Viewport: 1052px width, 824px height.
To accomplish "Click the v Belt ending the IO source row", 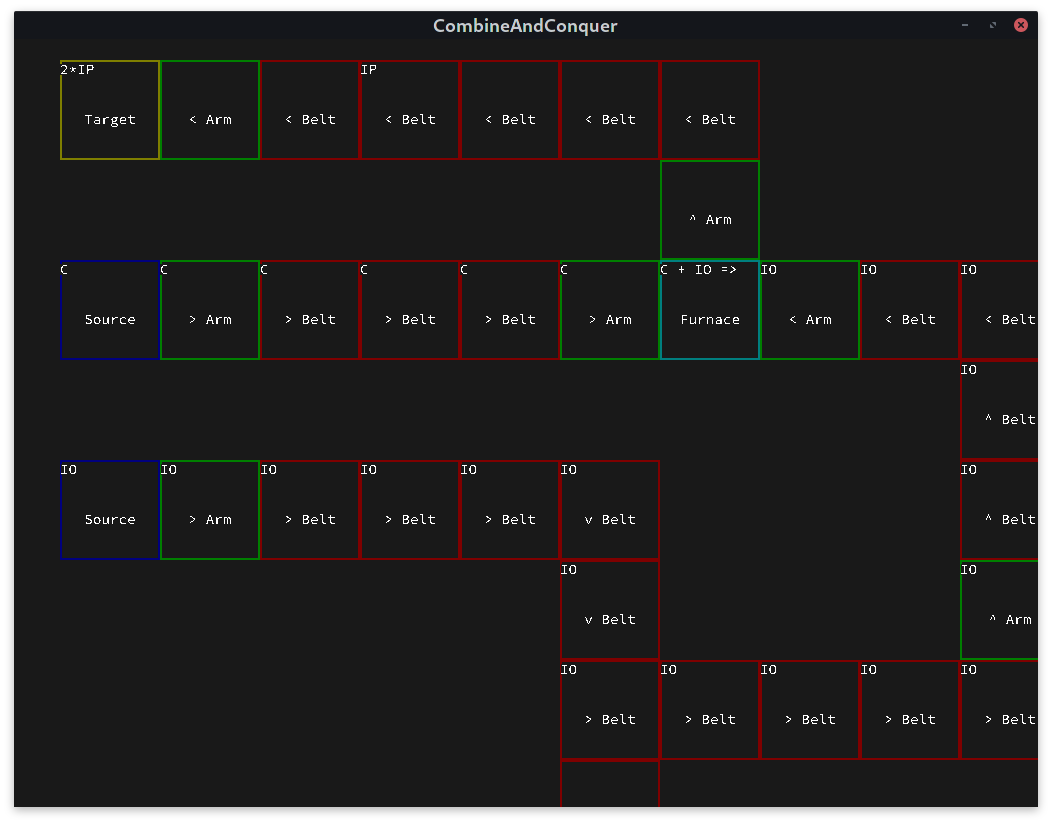I will pos(610,510).
